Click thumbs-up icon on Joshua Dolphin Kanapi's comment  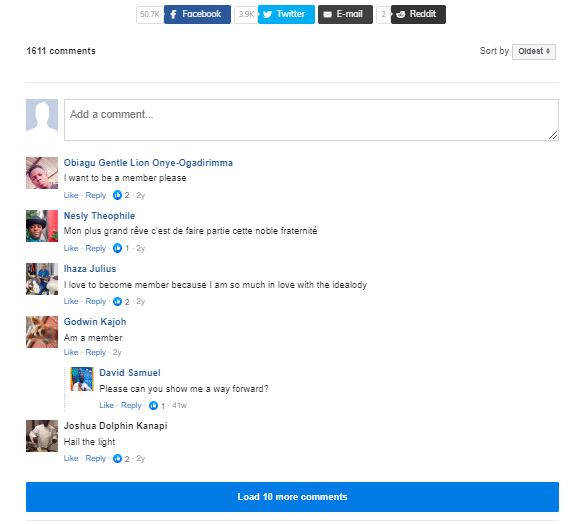coord(117,458)
